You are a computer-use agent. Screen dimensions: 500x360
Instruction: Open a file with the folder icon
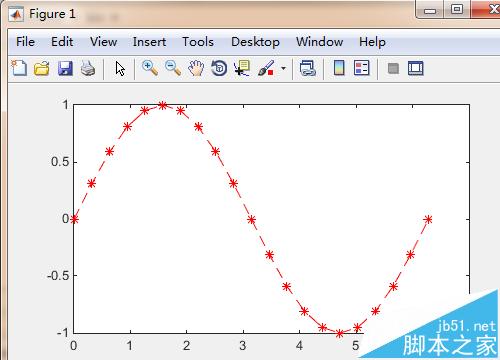click(42, 68)
